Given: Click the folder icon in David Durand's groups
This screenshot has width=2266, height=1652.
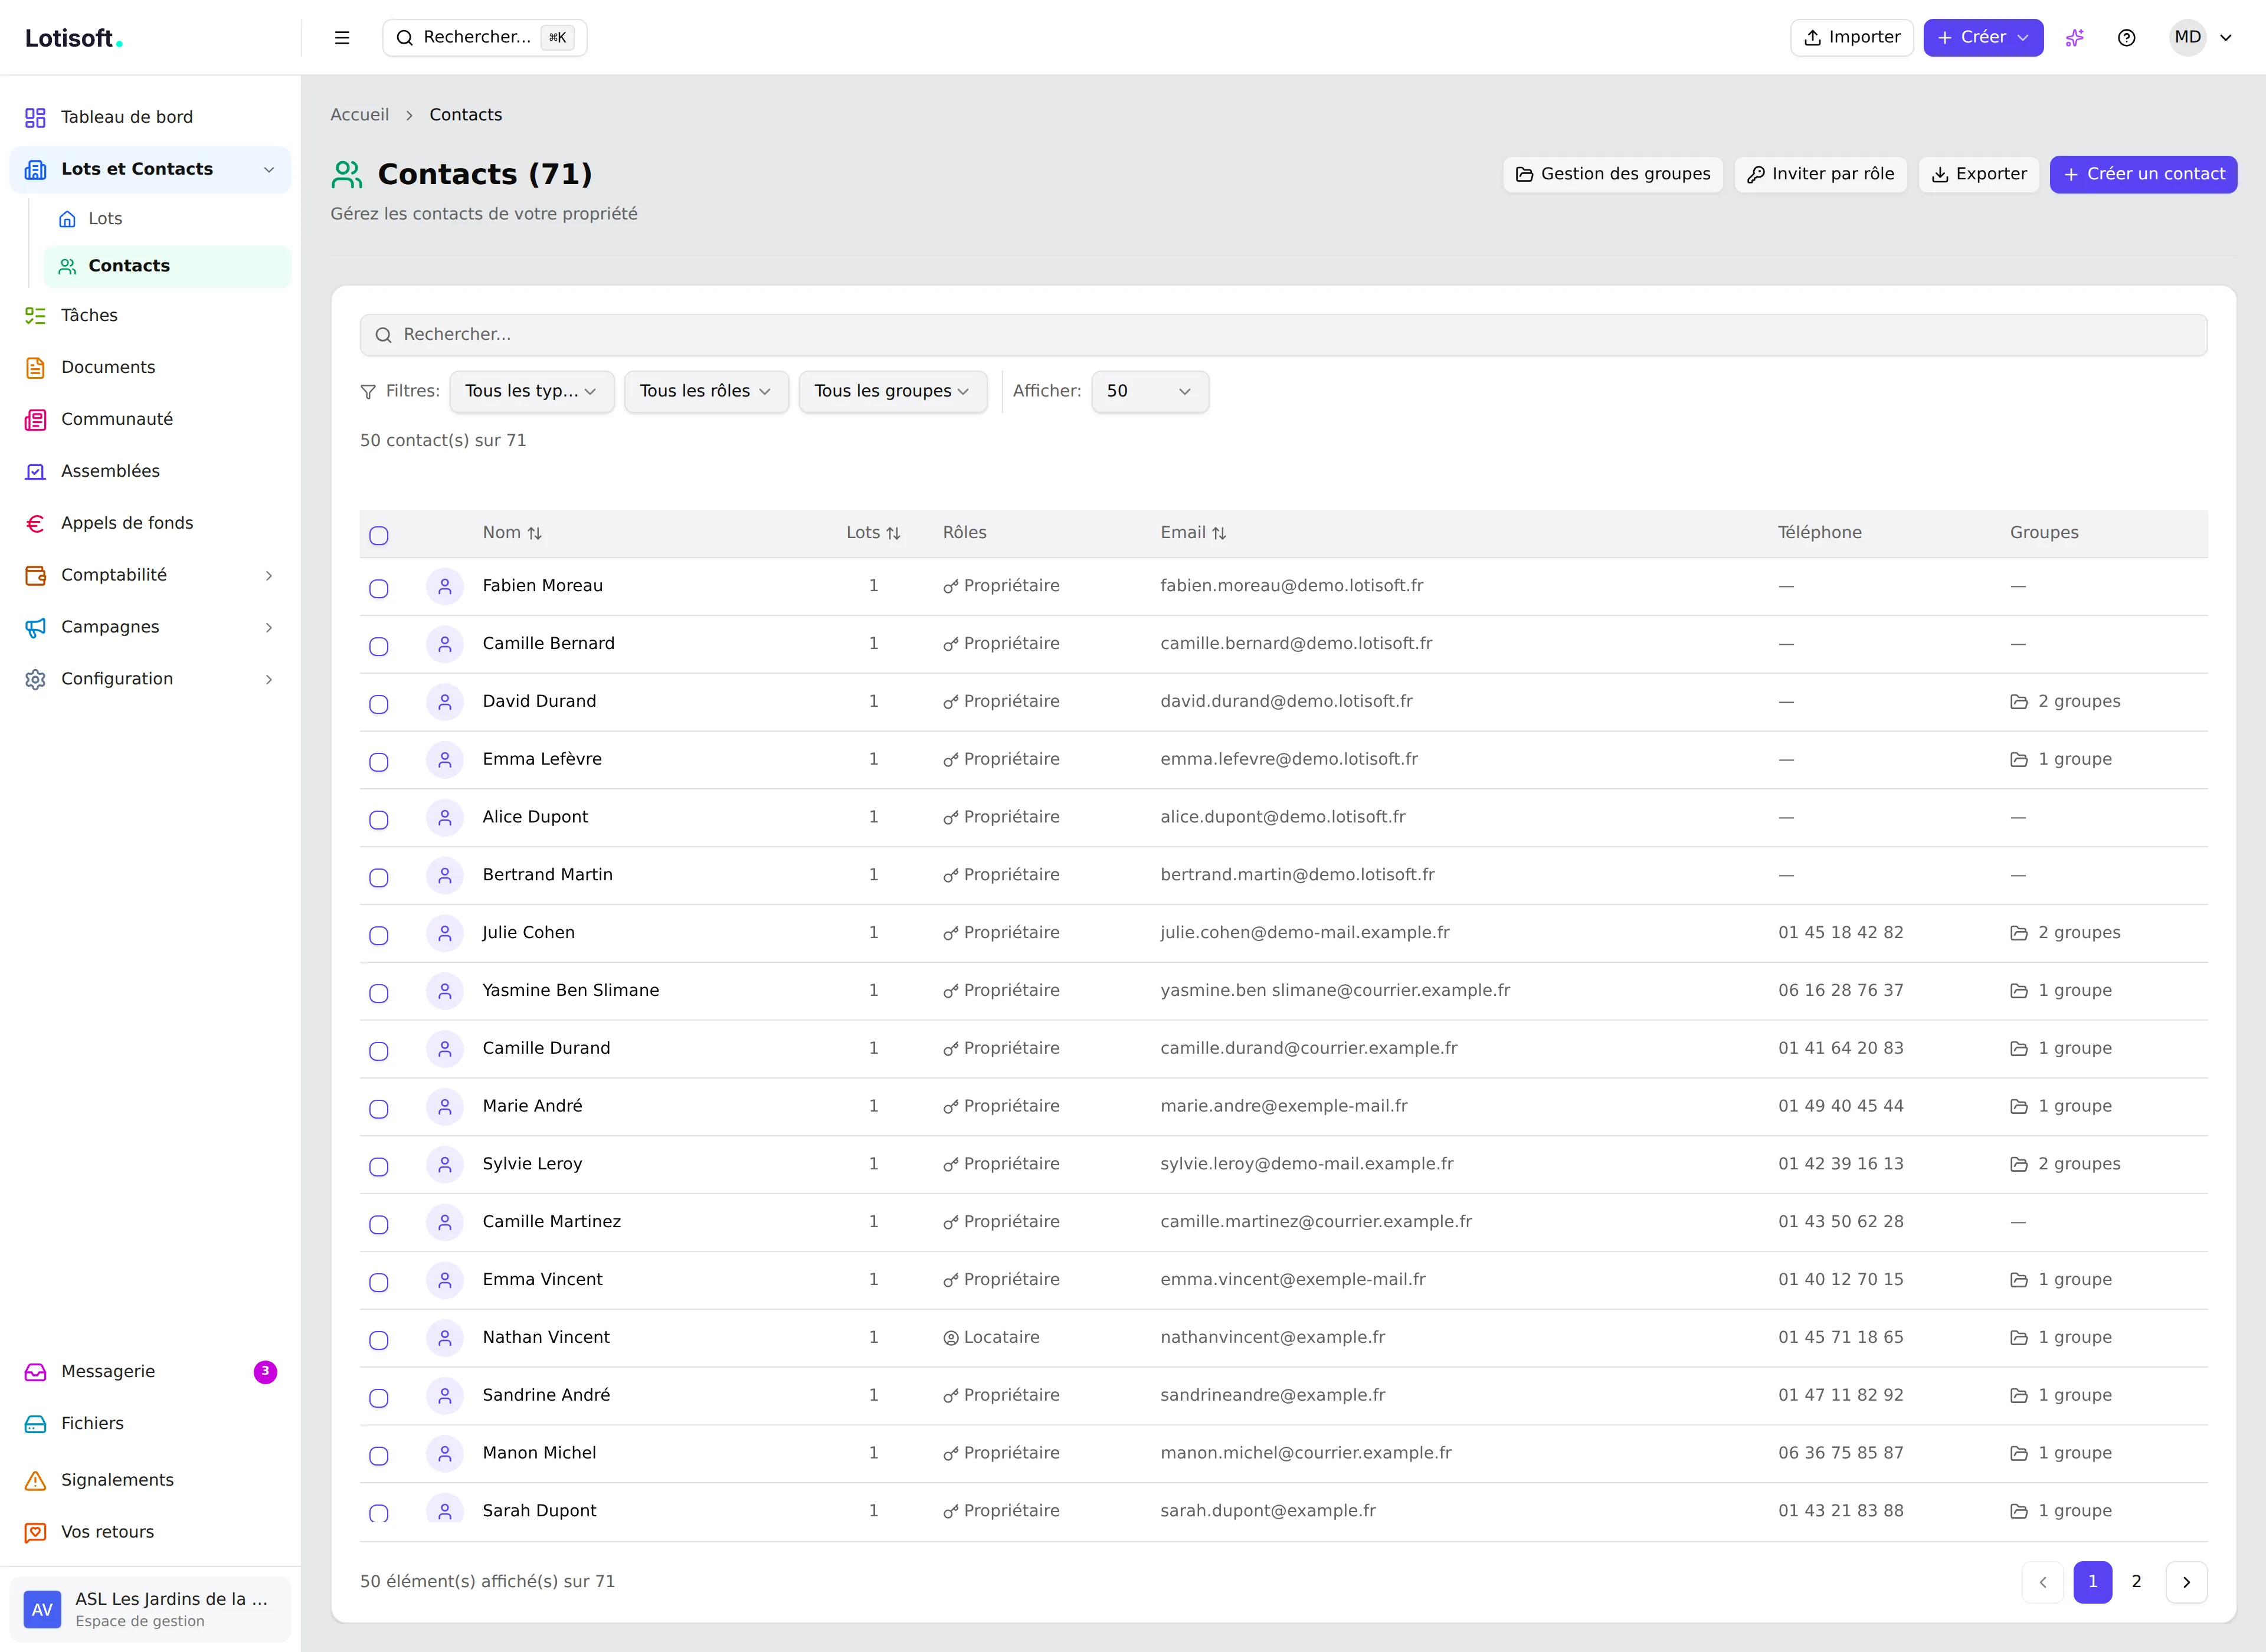Looking at the screenshot, I should 2019,702.
